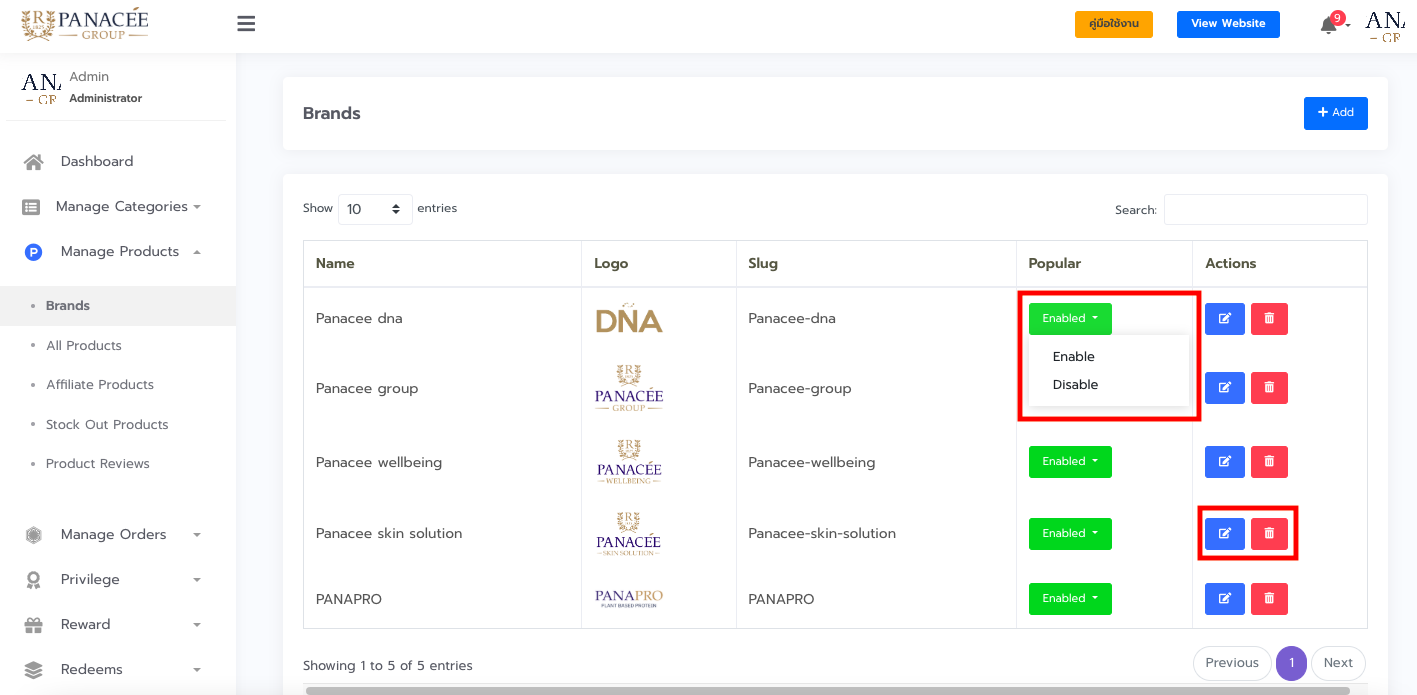Open Popular dropdown for PANAPRO
The height and width of the screenshot is (695, 1417).
[x=1070, y=599]
